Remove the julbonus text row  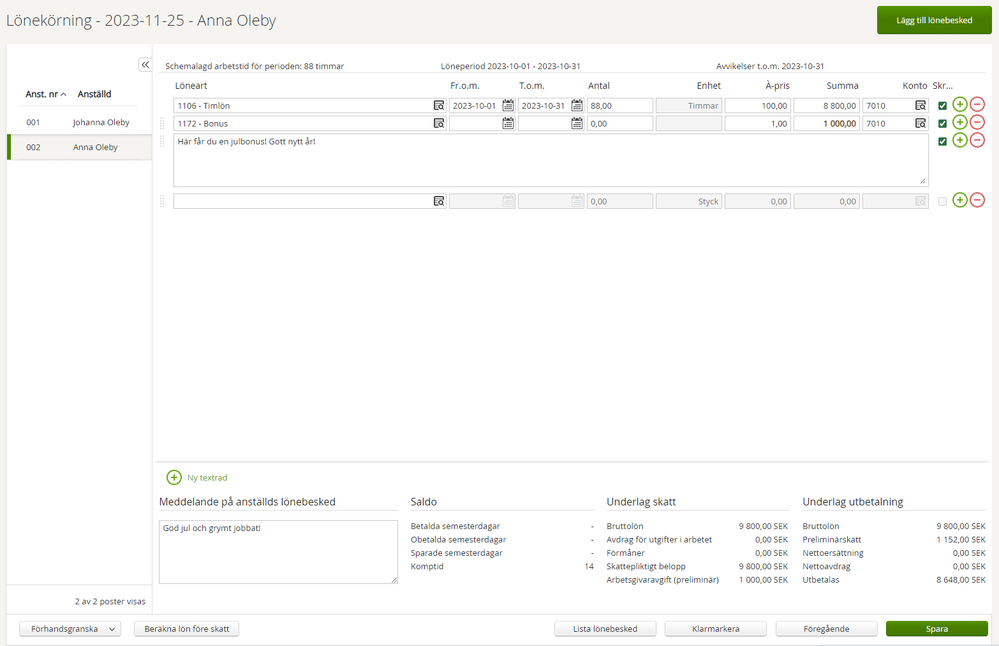977,141
